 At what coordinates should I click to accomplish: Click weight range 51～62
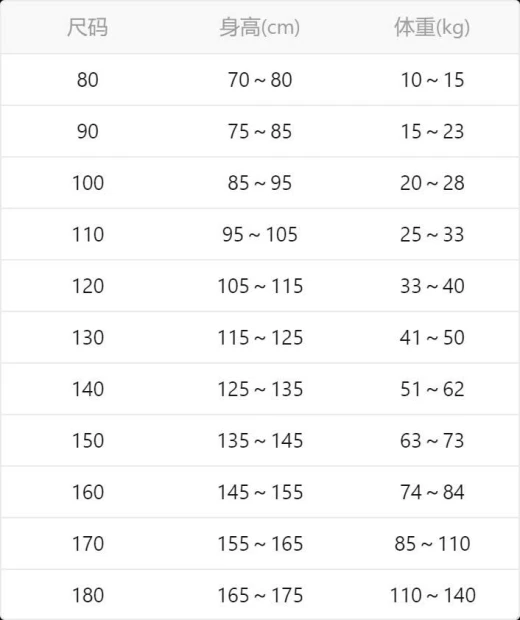coord(432,389)
